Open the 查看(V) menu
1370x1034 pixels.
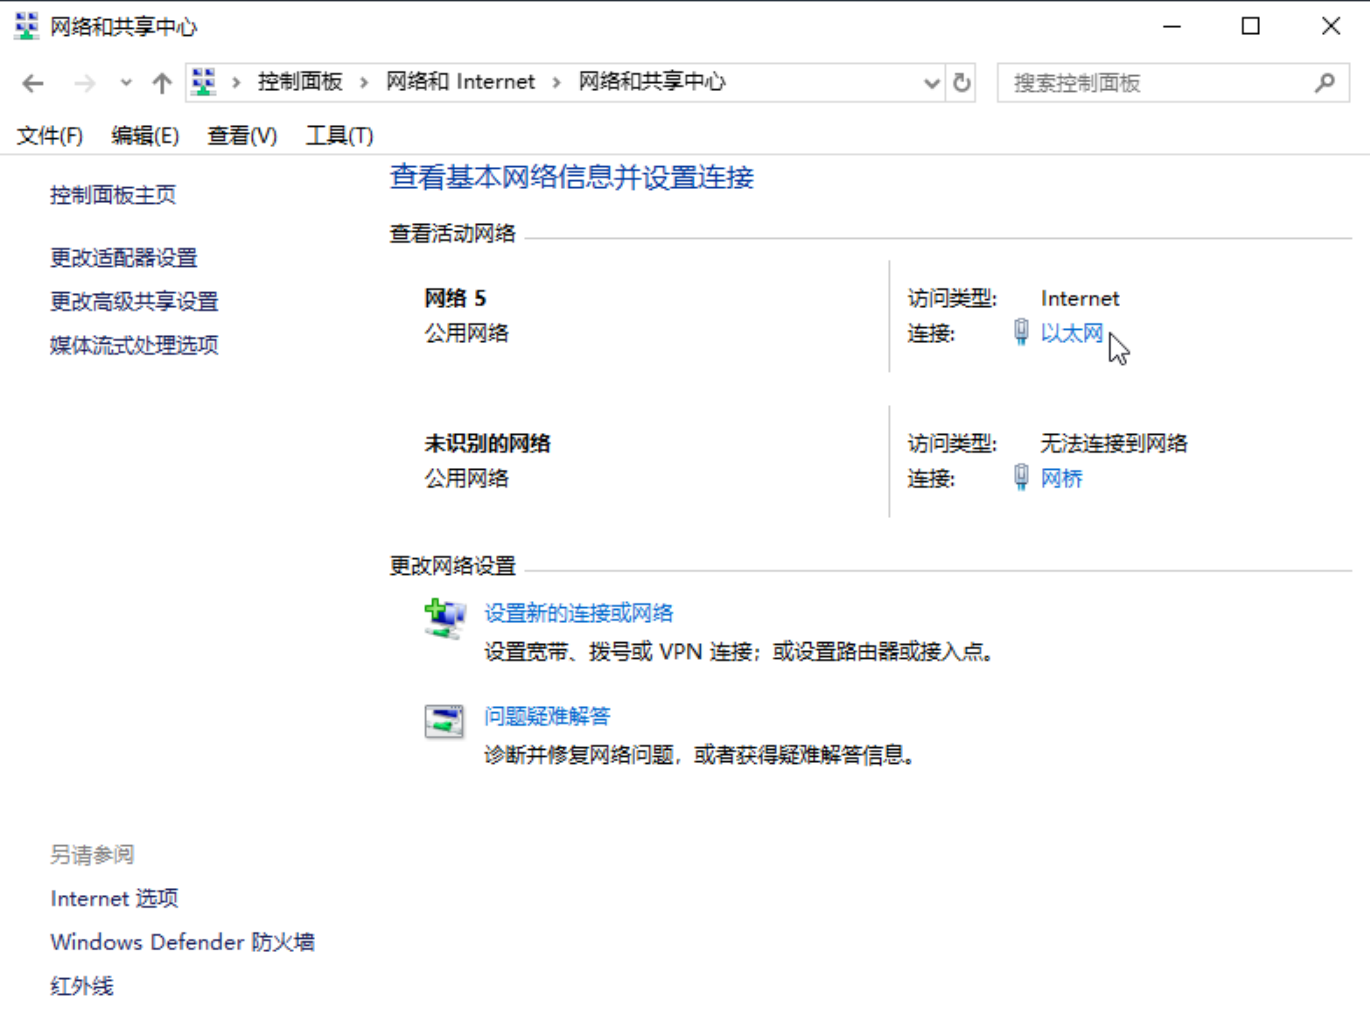242,135
